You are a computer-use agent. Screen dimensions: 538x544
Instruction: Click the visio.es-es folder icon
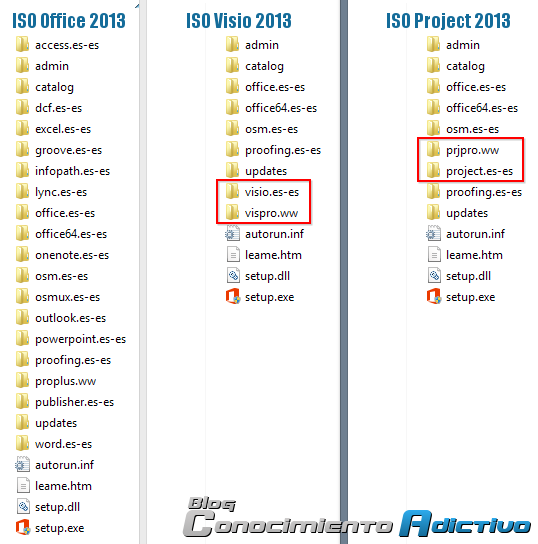pos(232,192)
